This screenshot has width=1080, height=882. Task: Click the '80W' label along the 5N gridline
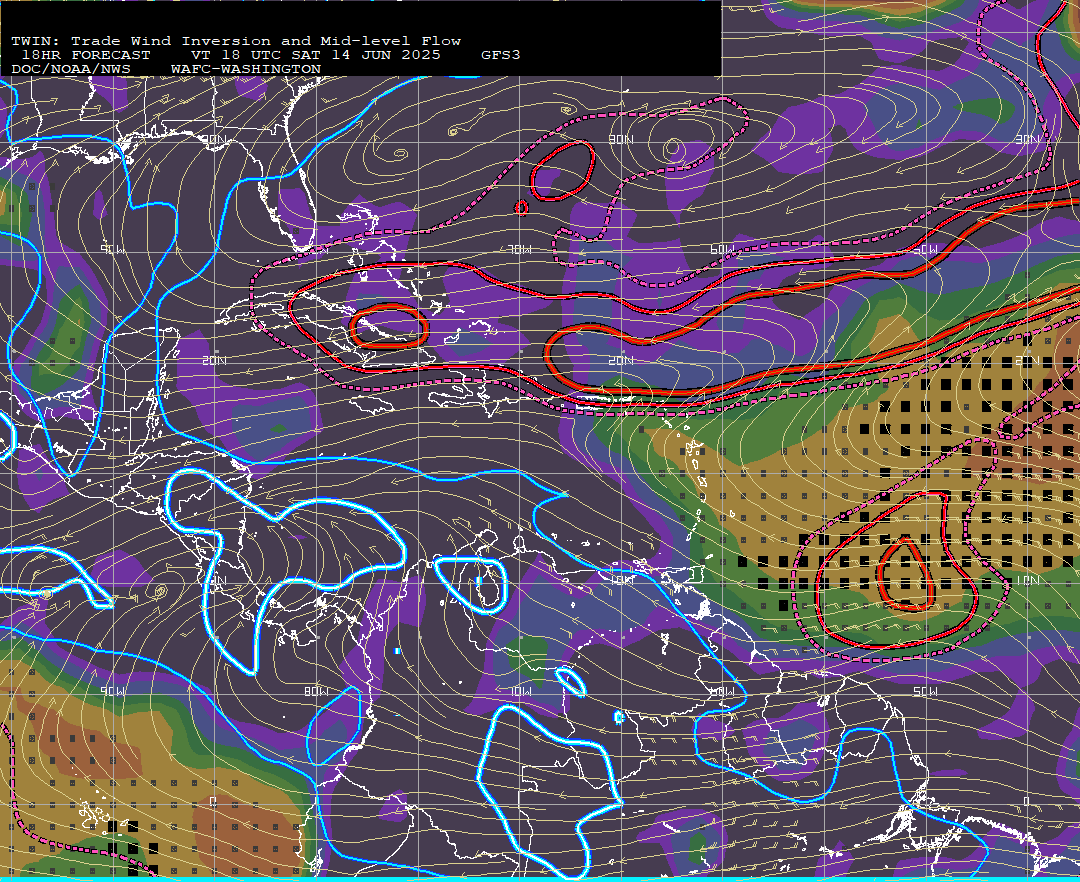click(317, 691)
